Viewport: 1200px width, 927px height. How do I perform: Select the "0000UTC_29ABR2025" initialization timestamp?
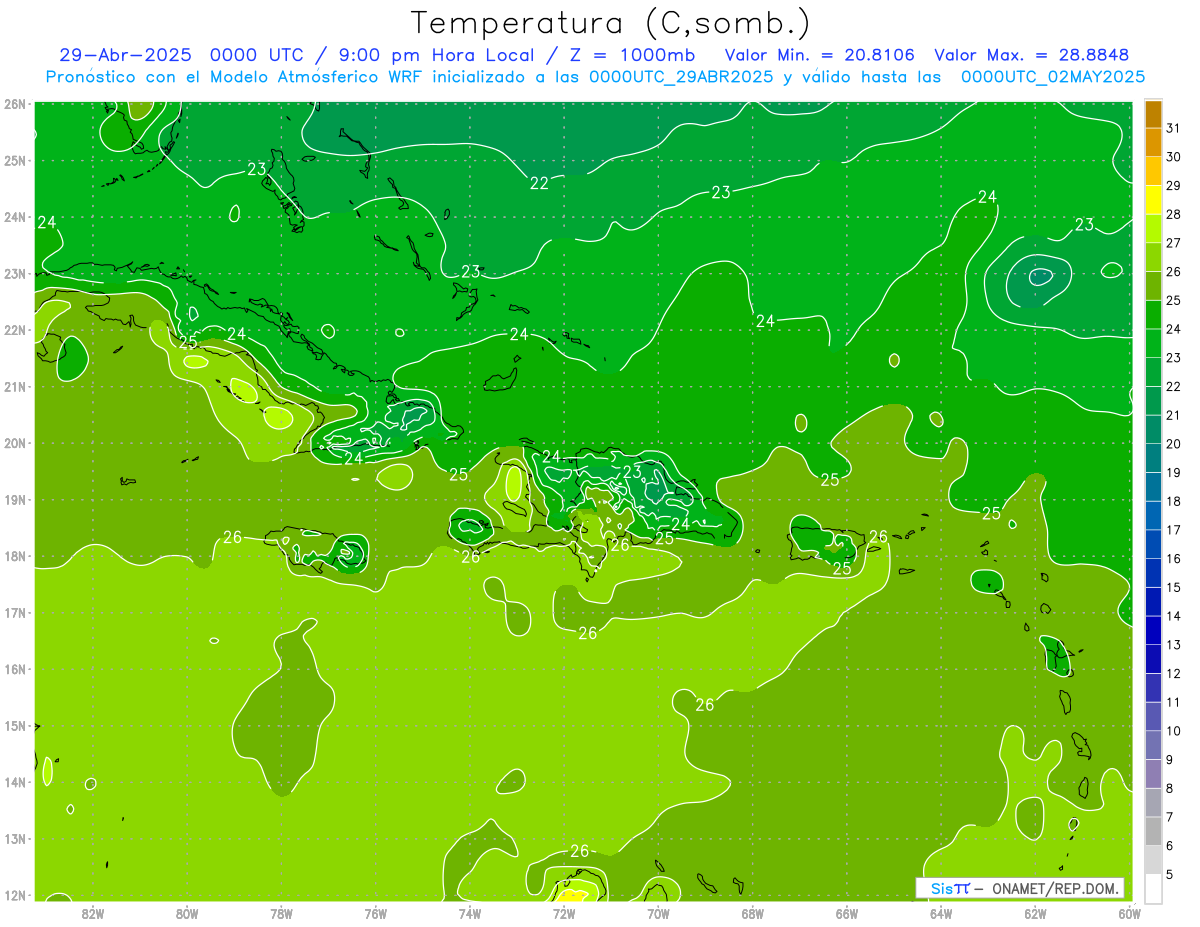680,77
